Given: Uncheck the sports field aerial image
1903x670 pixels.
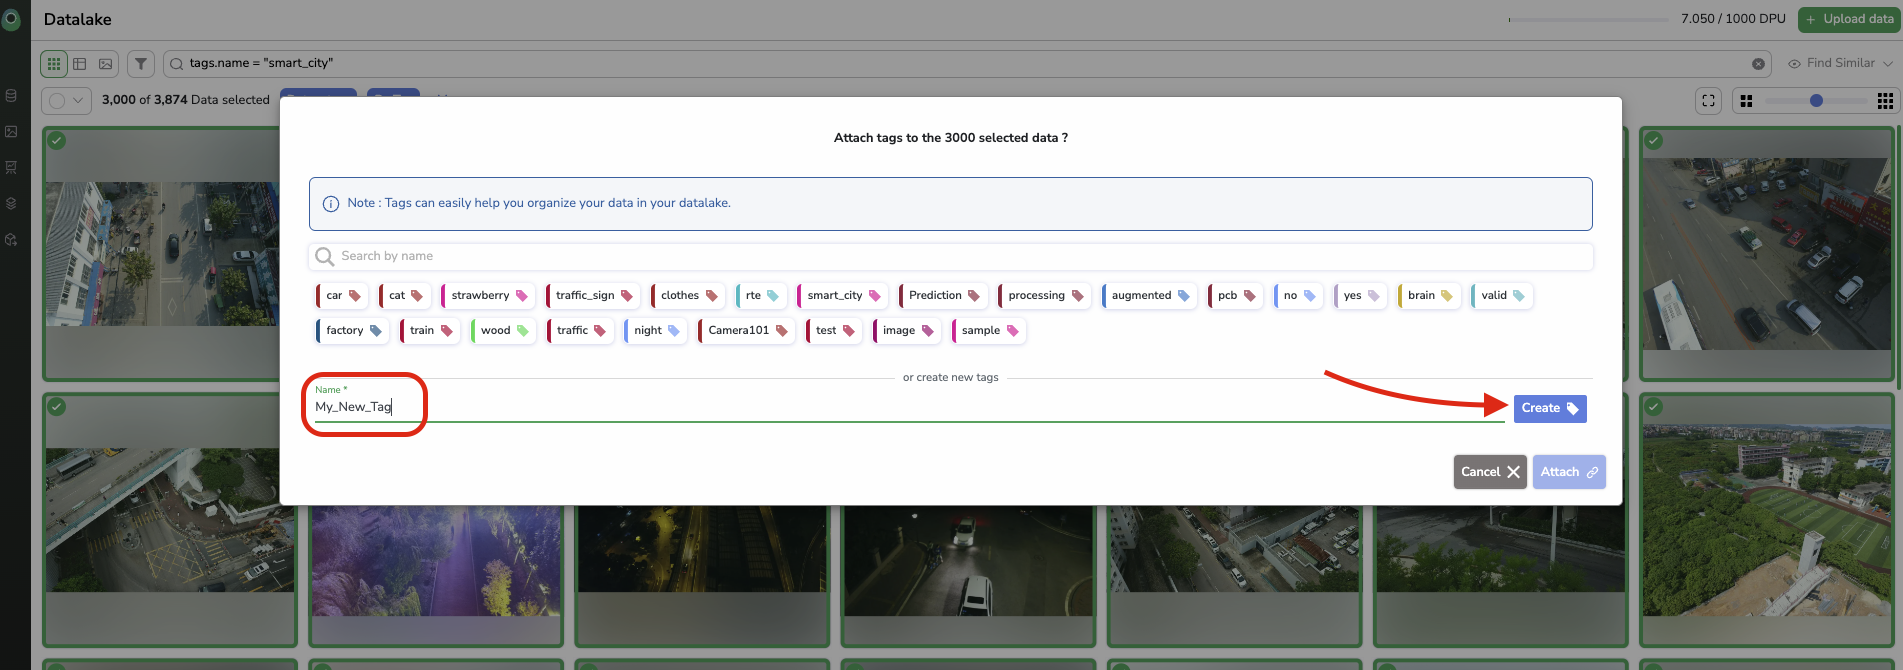Looking at the screenshot, I should click(1654, 407).
